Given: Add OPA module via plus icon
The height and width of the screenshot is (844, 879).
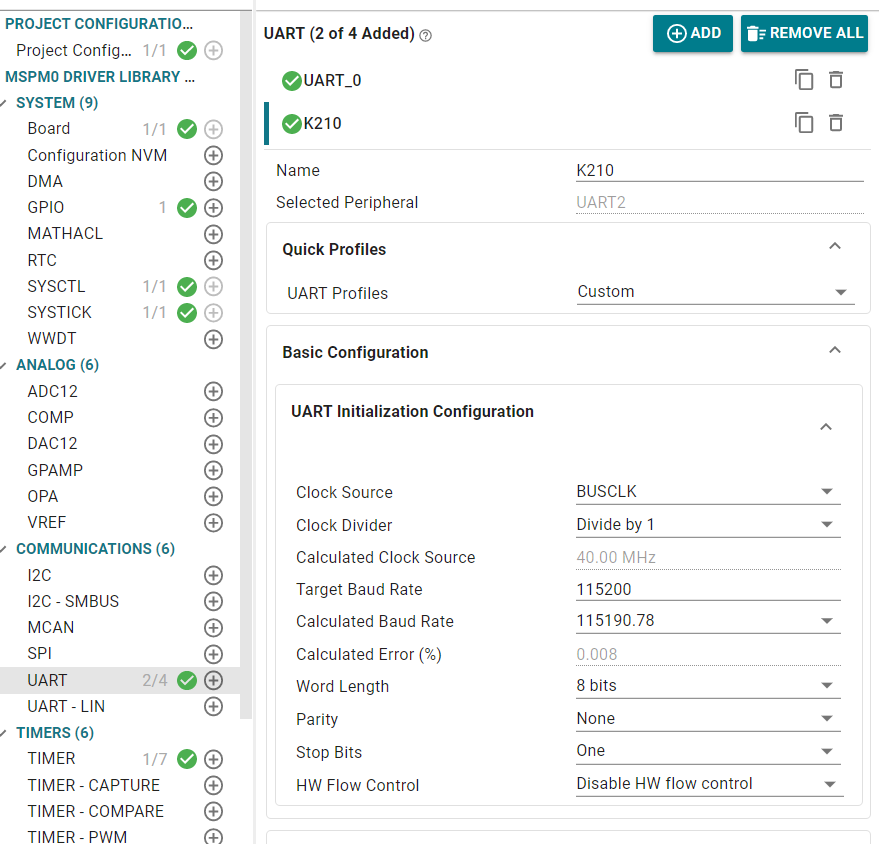Looking at the screenshot, I should tap(213, 496).
